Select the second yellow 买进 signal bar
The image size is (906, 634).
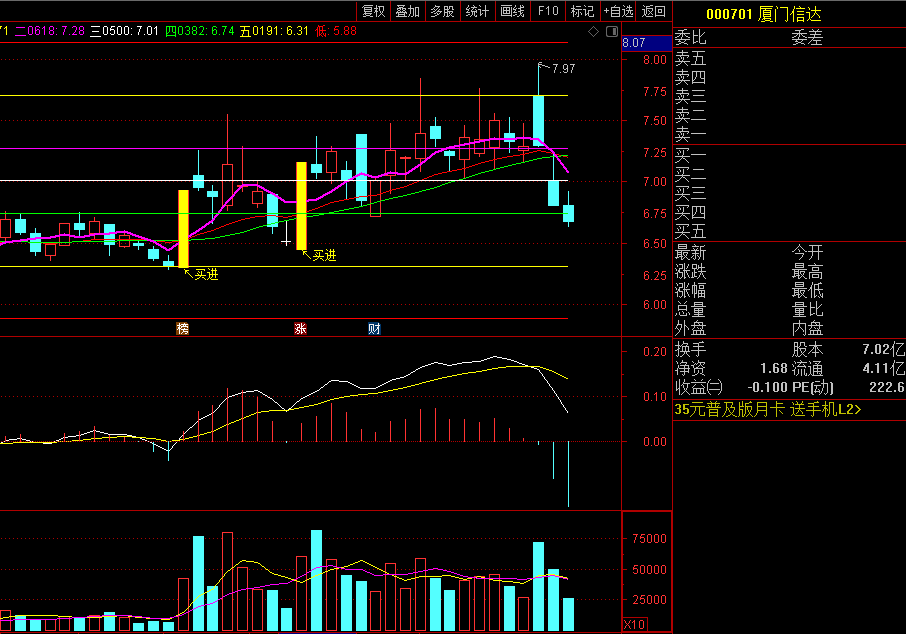coord(302,206)
